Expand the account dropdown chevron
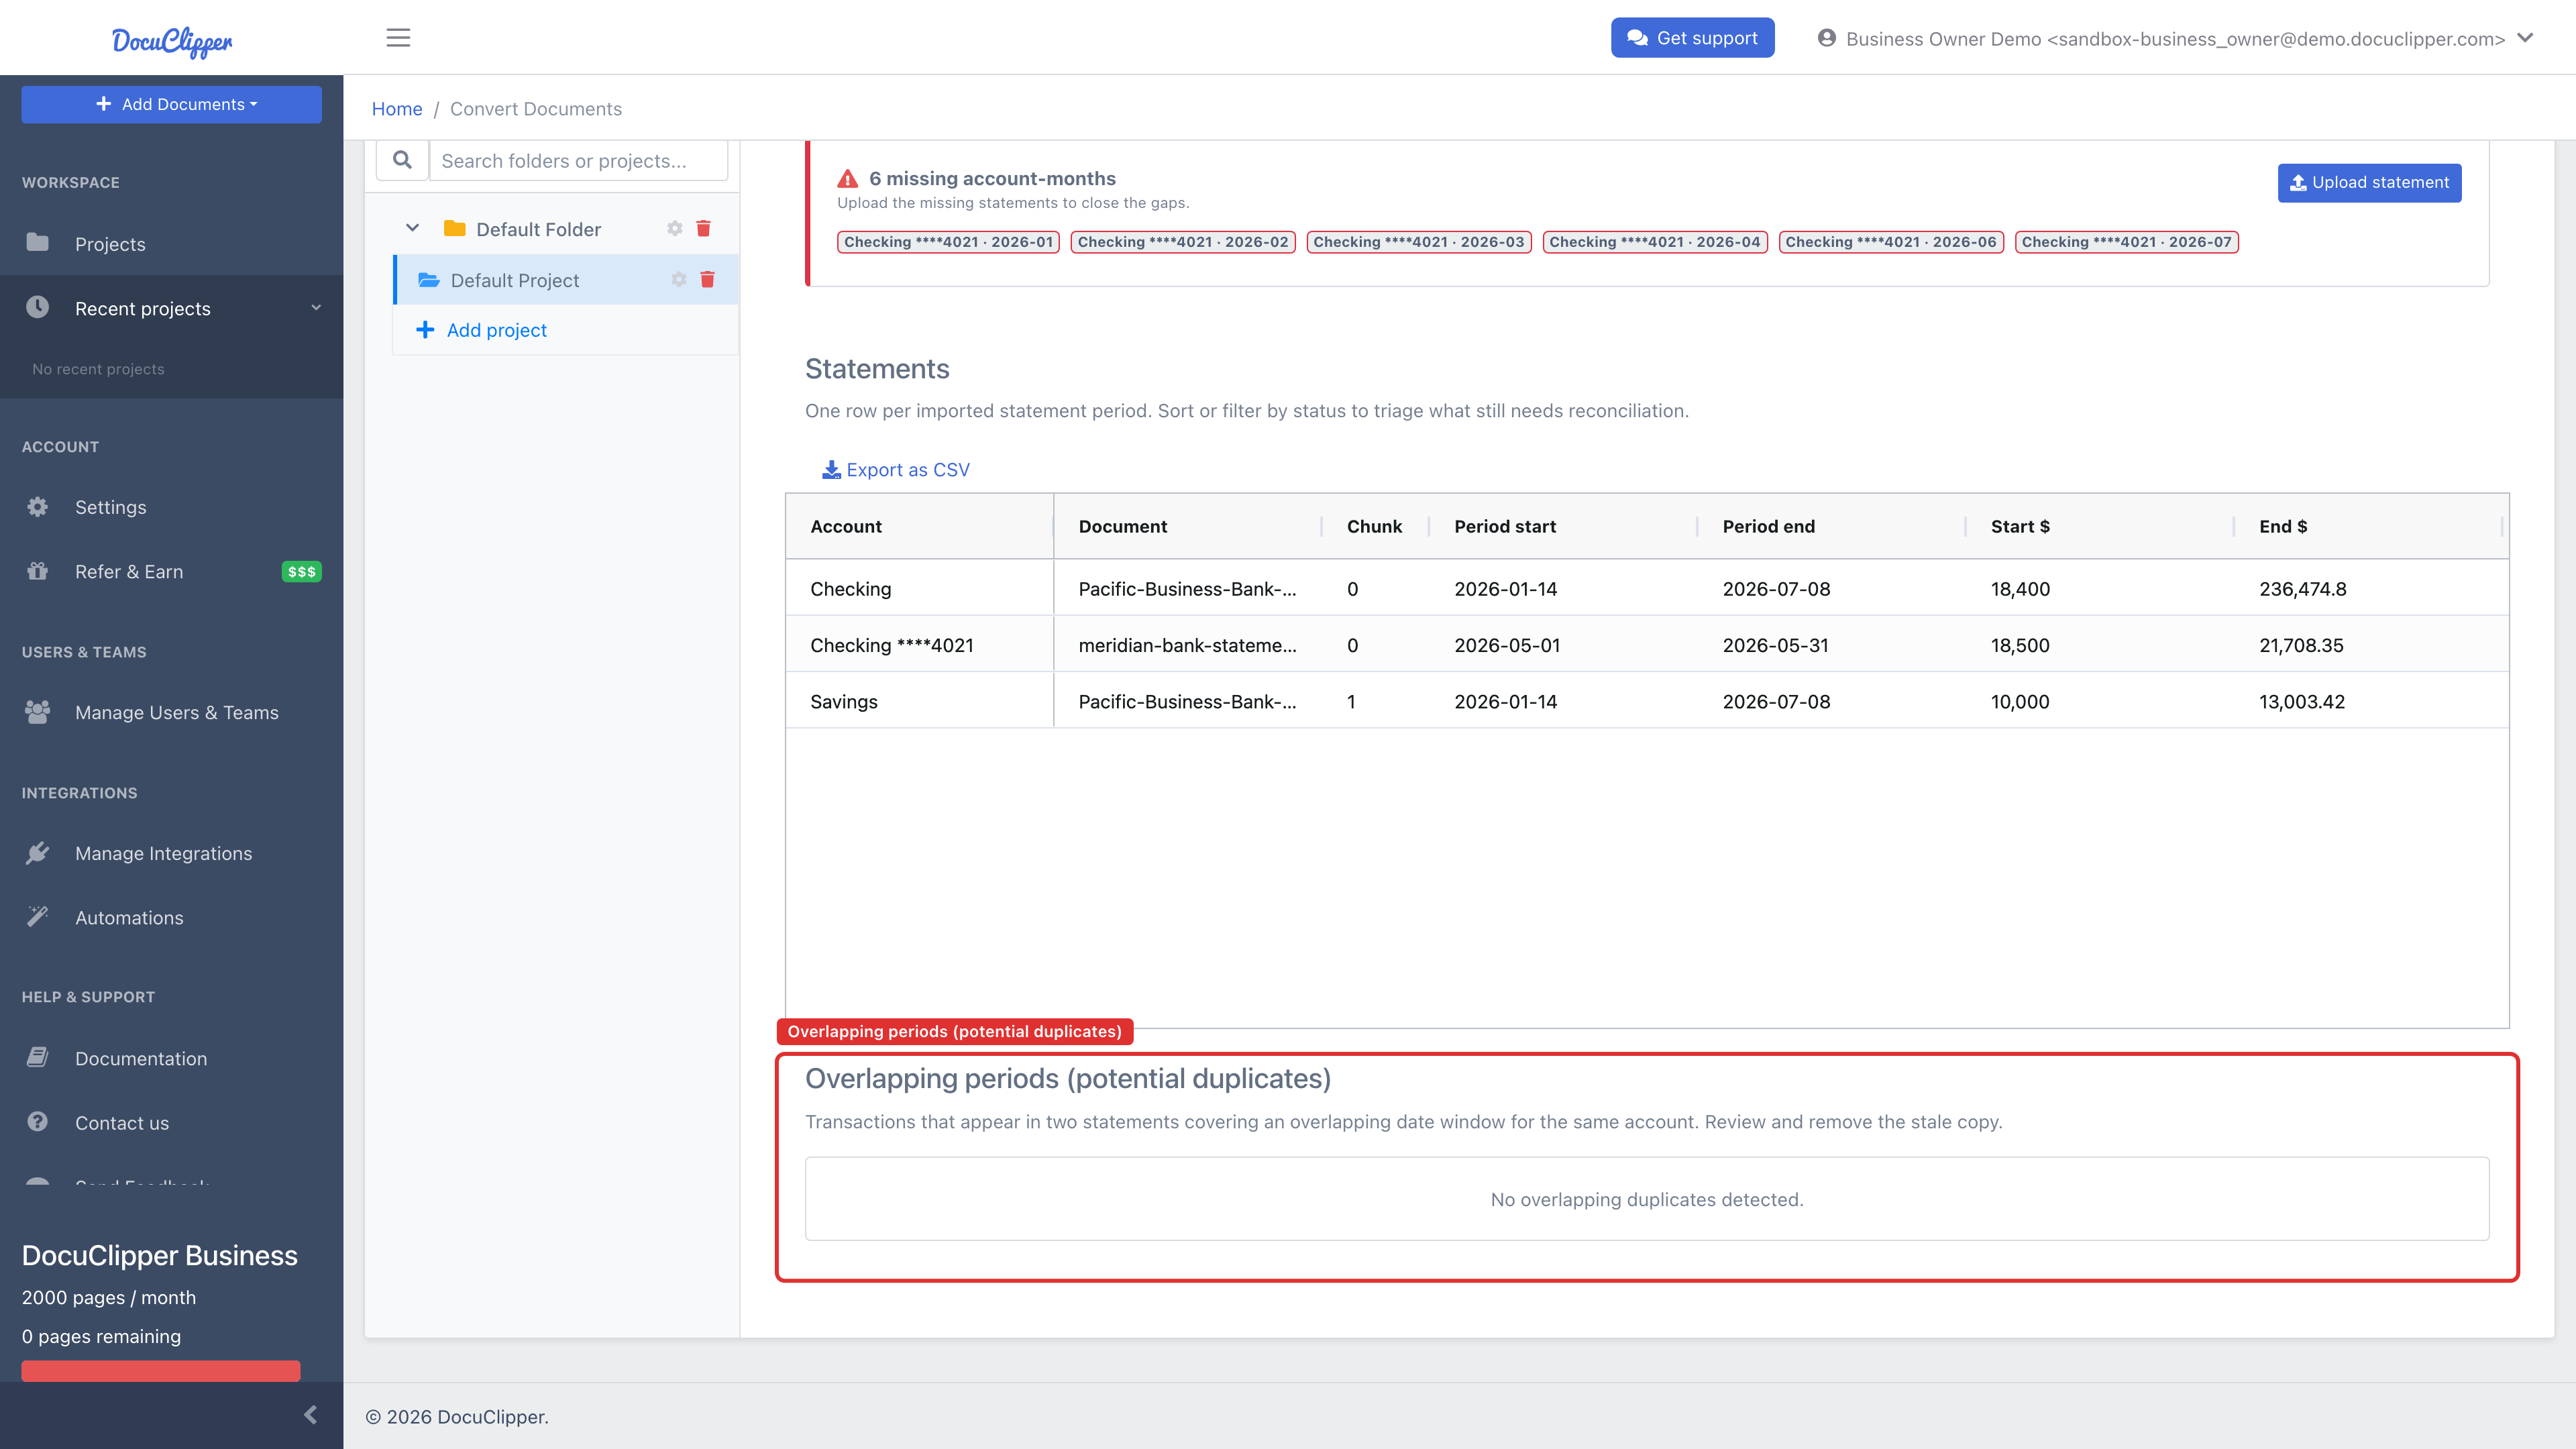This screenshot has height=1449, width=2576. point(2525,38)
